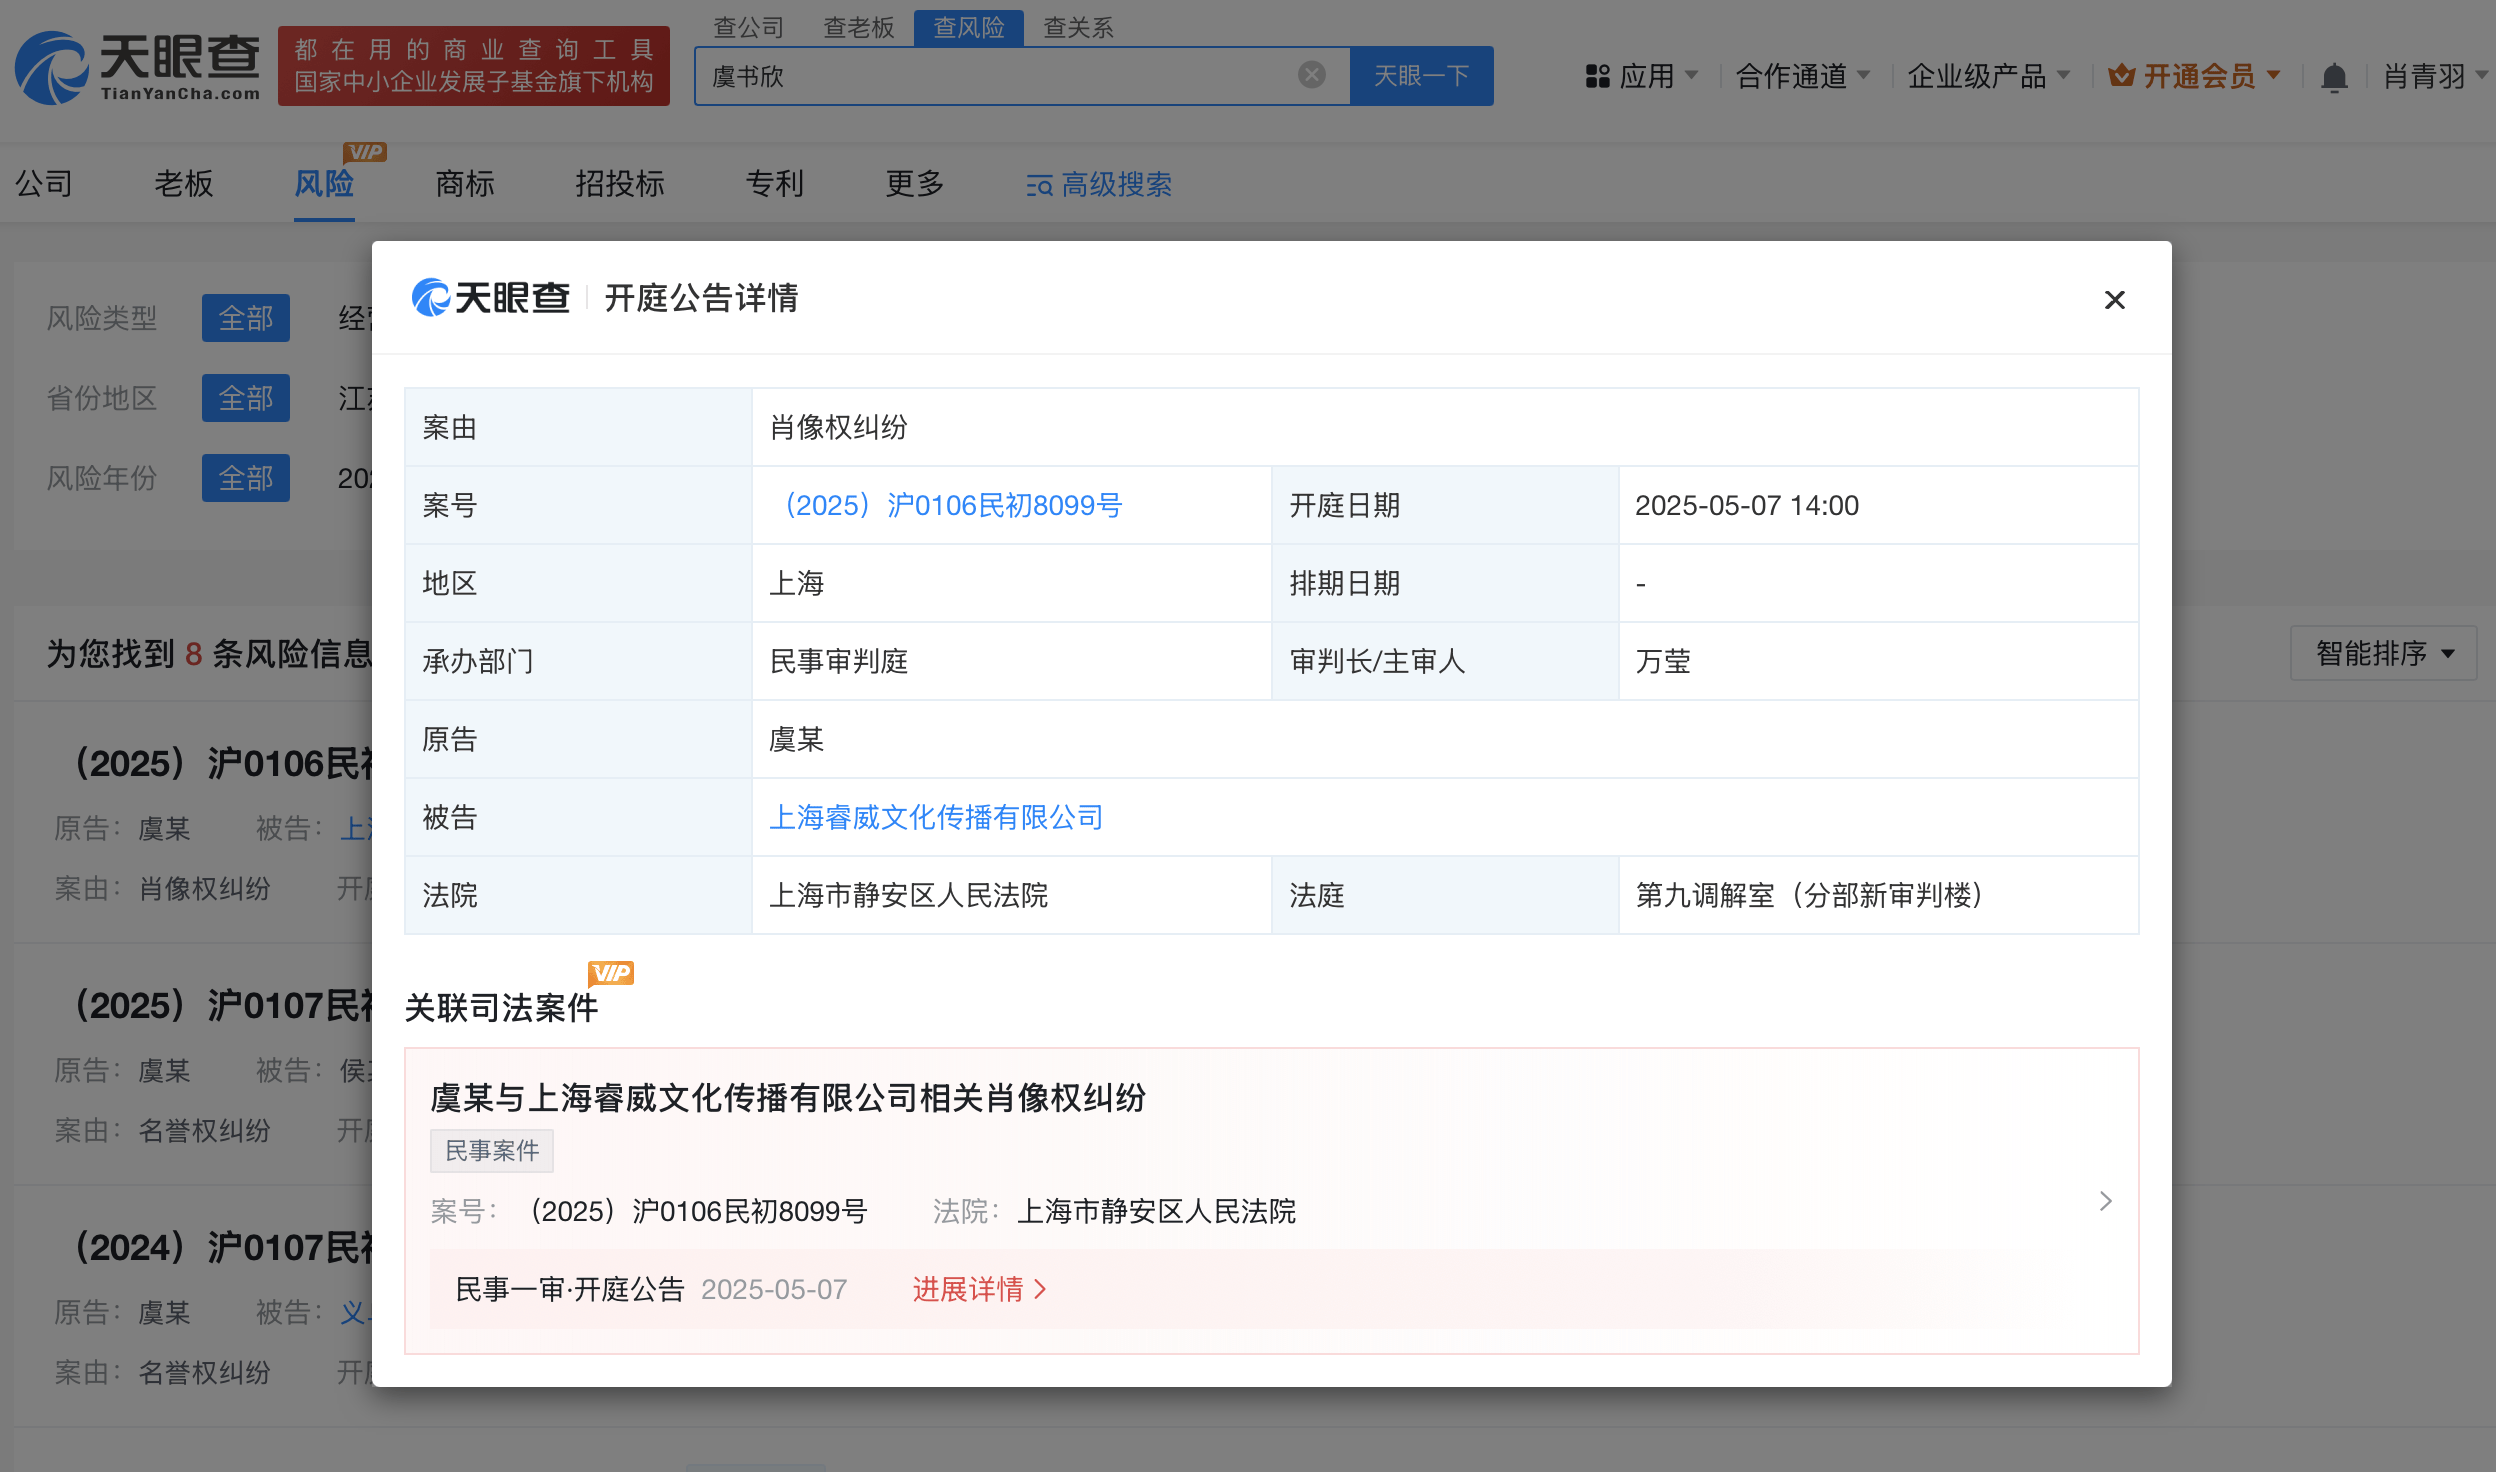
Task: Click the 上海睿威文化传播有限公司 defendant link
Action: tap(937, 817)
